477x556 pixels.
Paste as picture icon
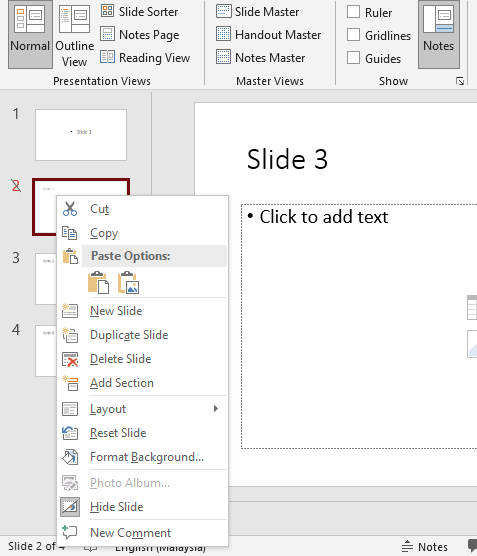pos(128,283)
